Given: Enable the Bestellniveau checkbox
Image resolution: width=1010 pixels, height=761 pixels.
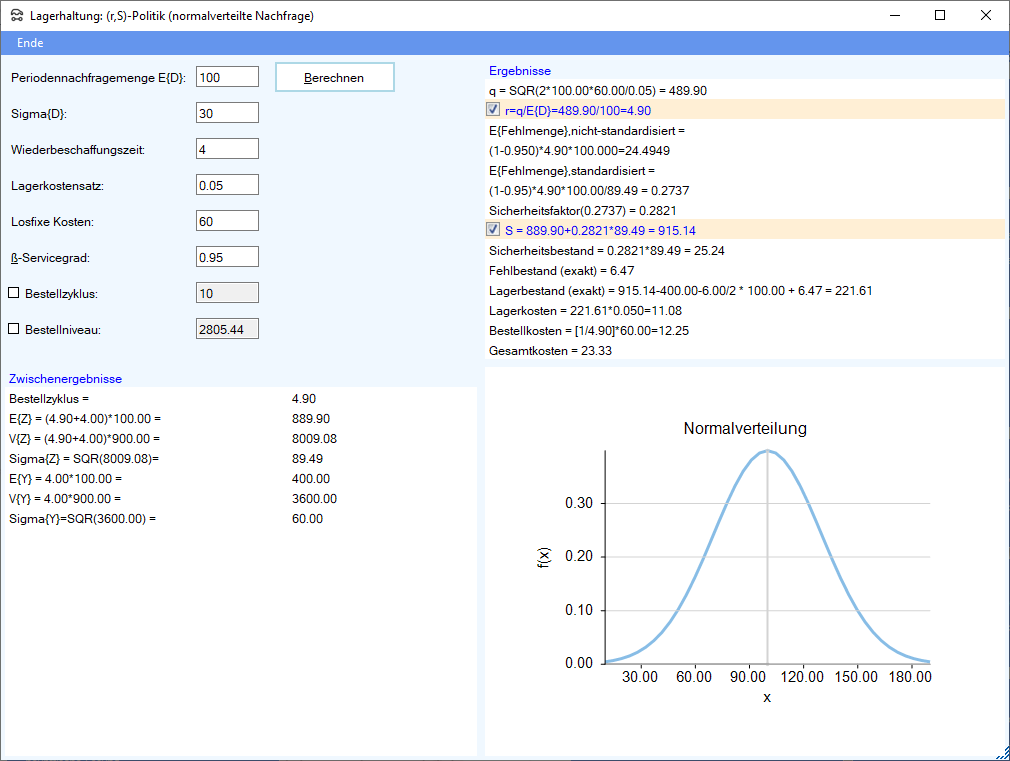Looking at the screenshot, I should click(14, 329).
